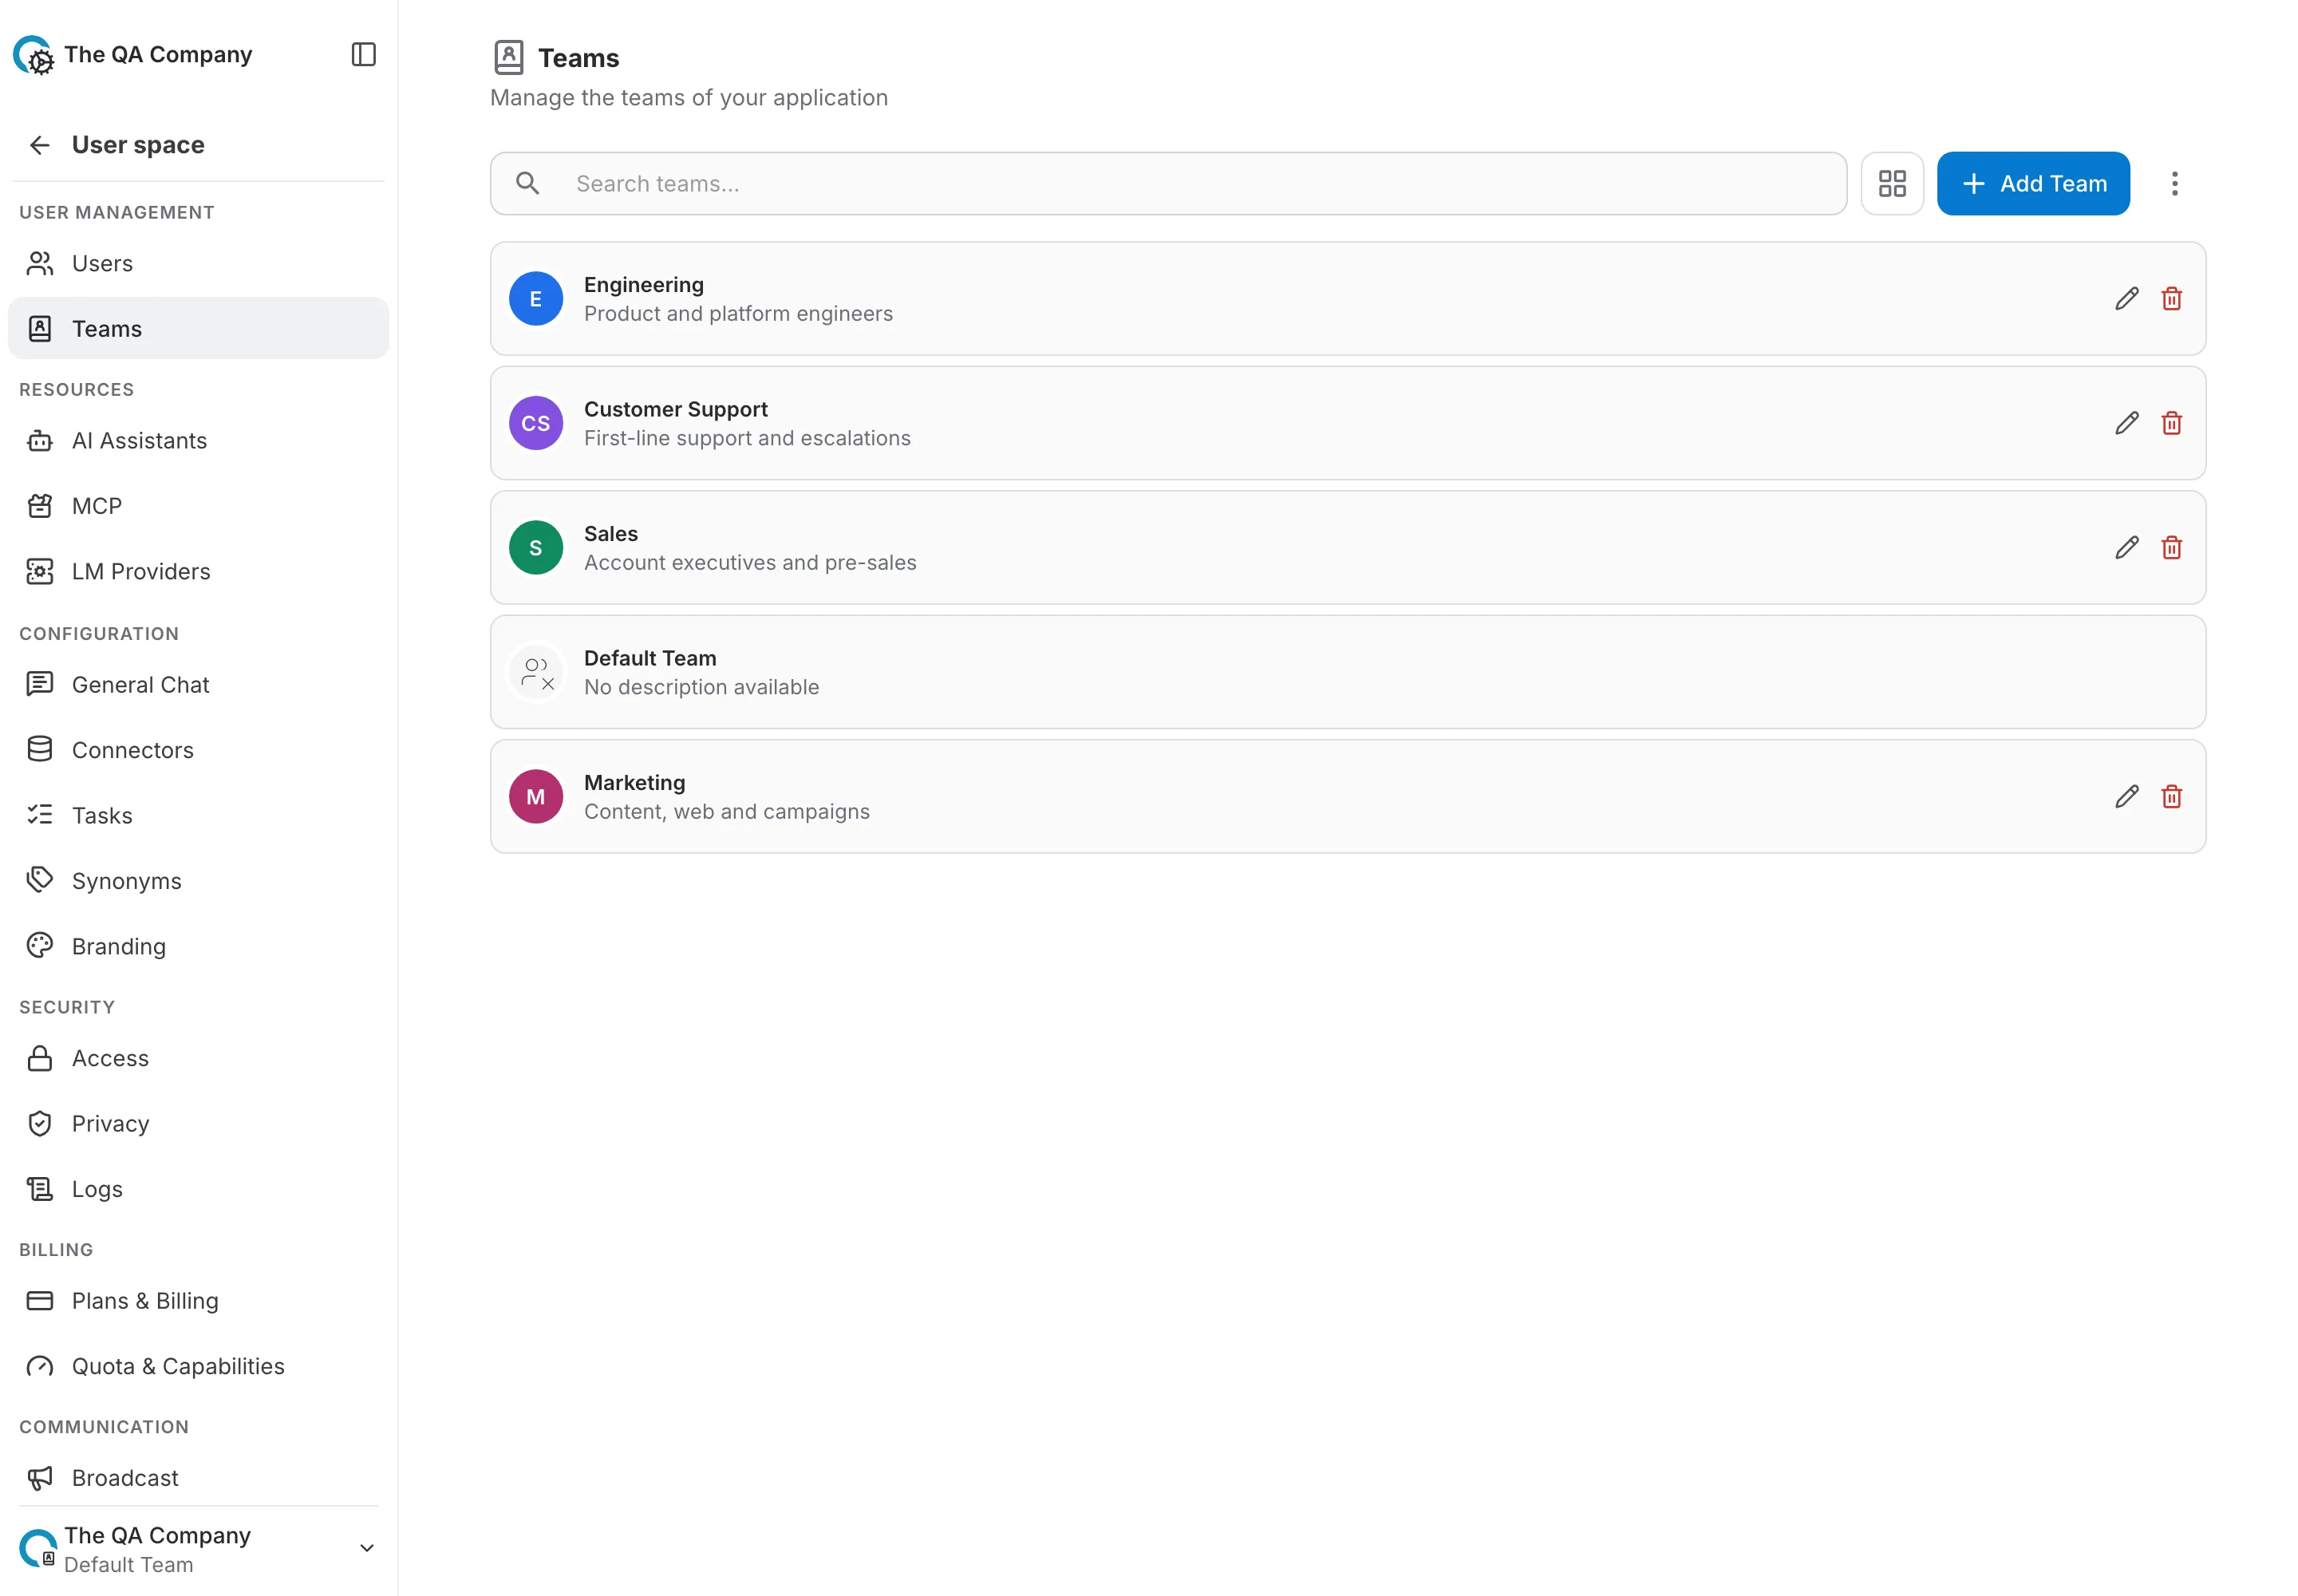This screenshot has width=2298, height=1596.
Task: Click the magnifier search icon
Action: tap(528, 184)
